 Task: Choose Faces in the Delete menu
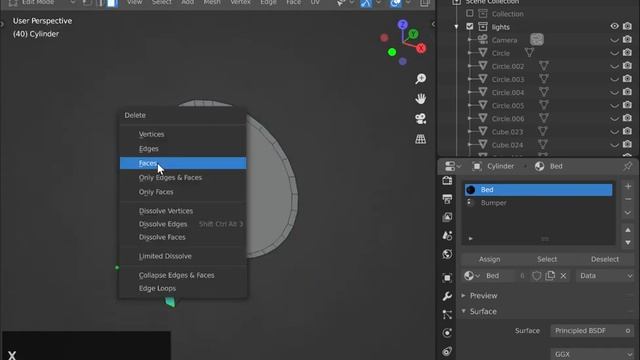(x=183, y=163)
